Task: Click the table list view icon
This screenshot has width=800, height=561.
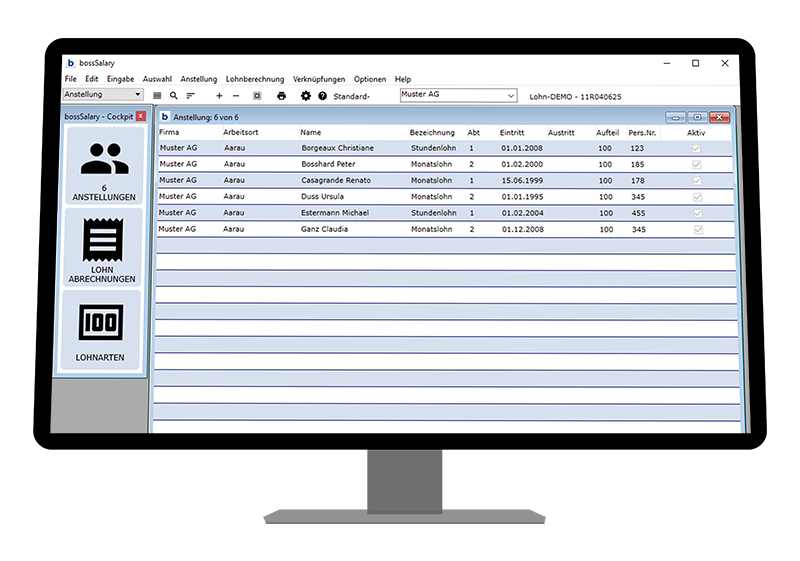Action: click(x=157, y=95)
